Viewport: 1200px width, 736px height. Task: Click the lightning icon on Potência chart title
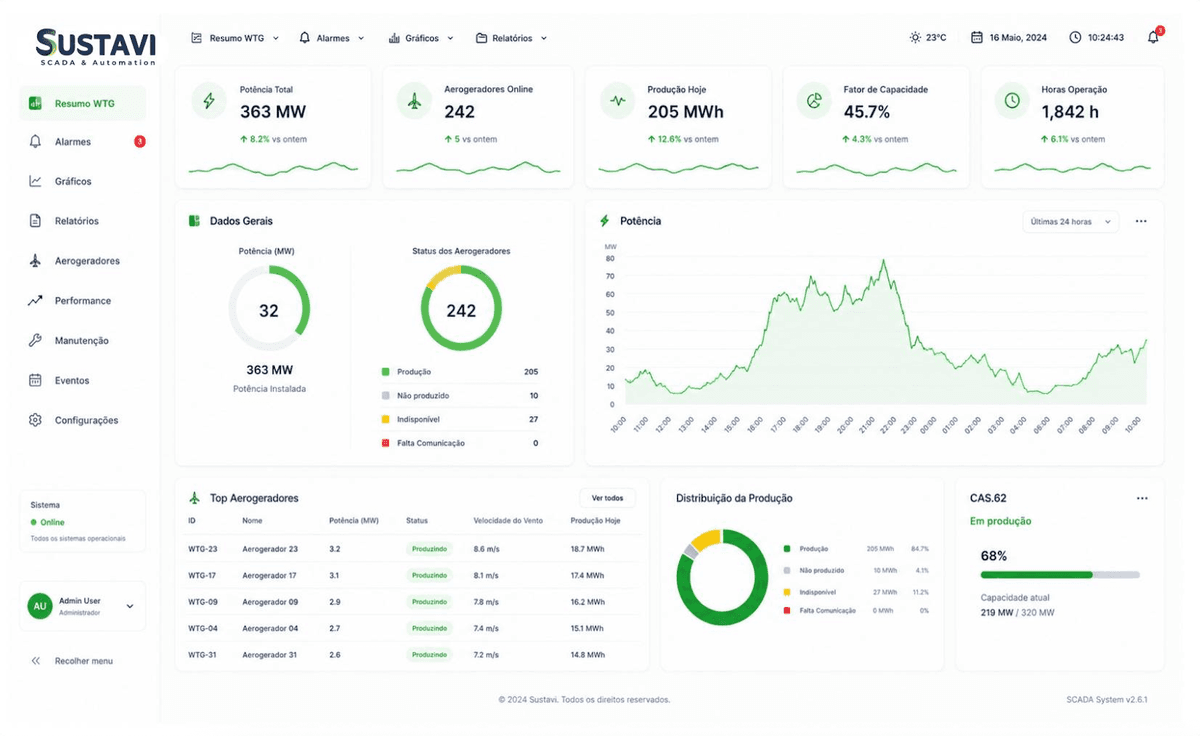coord(604,221)
